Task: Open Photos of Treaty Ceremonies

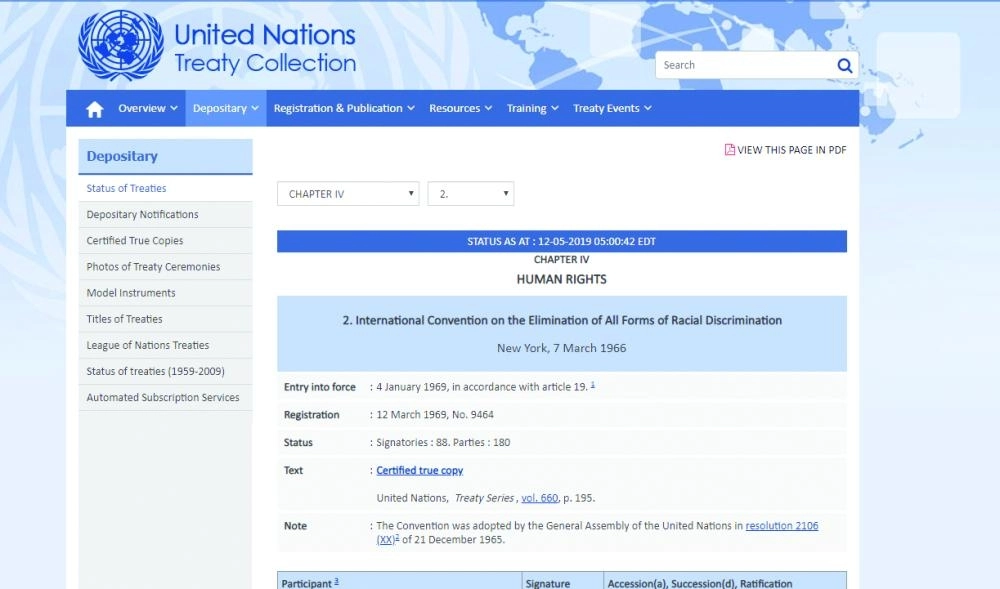Action: 153,267
